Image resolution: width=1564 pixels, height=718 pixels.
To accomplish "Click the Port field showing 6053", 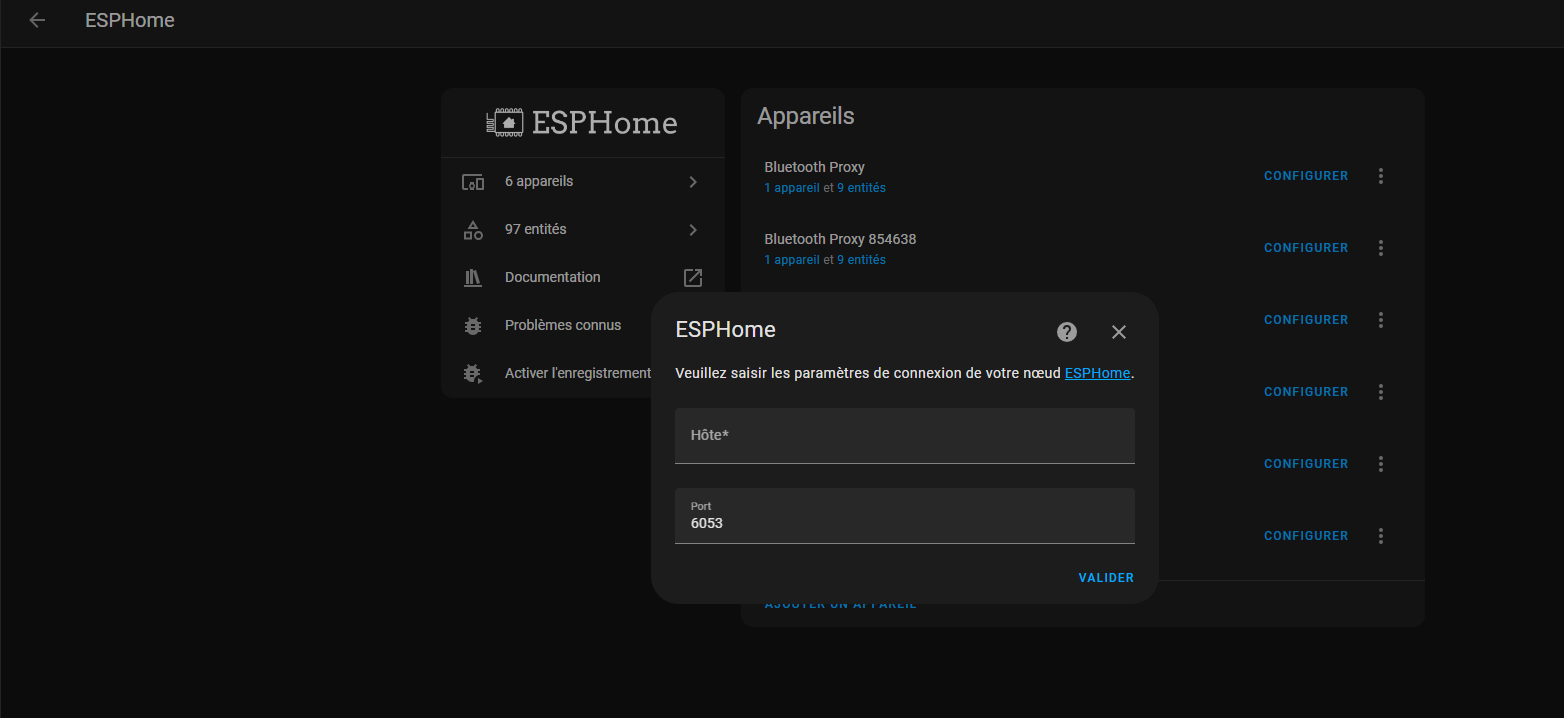I will pos(905,516).
